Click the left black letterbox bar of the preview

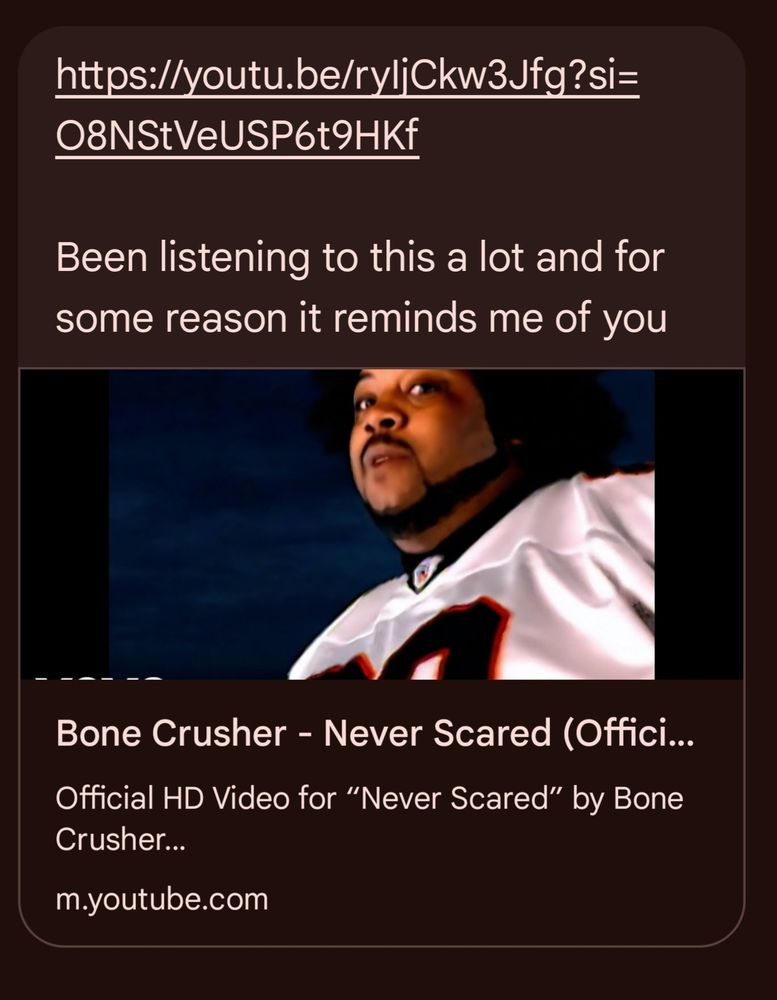coord(64,524)
